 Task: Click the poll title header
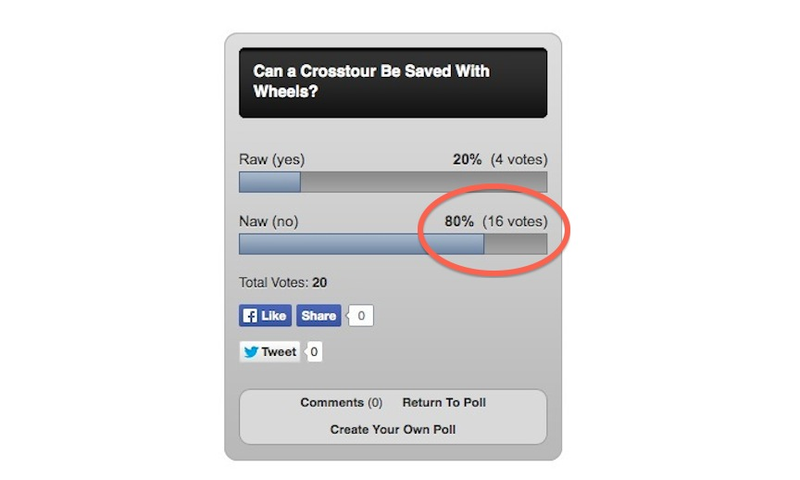tap(393, 83)
